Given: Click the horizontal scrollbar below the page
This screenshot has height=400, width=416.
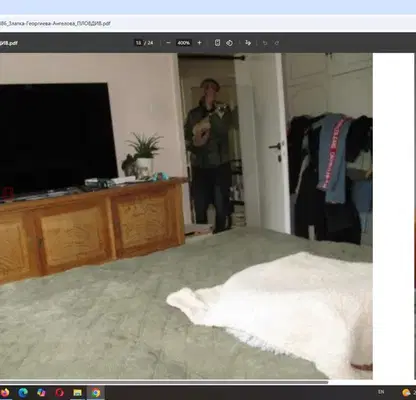Looking at the screenshot, I should (x=164, y=382).
